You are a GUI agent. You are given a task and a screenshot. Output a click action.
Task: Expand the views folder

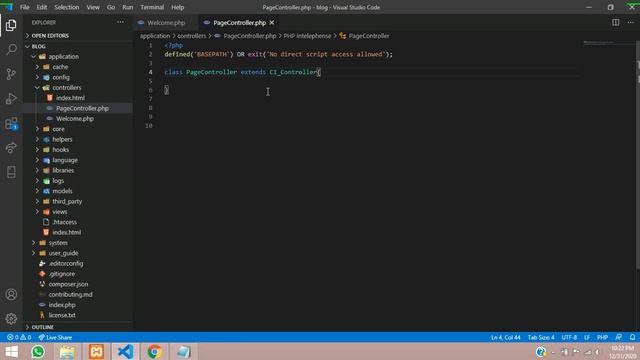[x=60, y=212]
